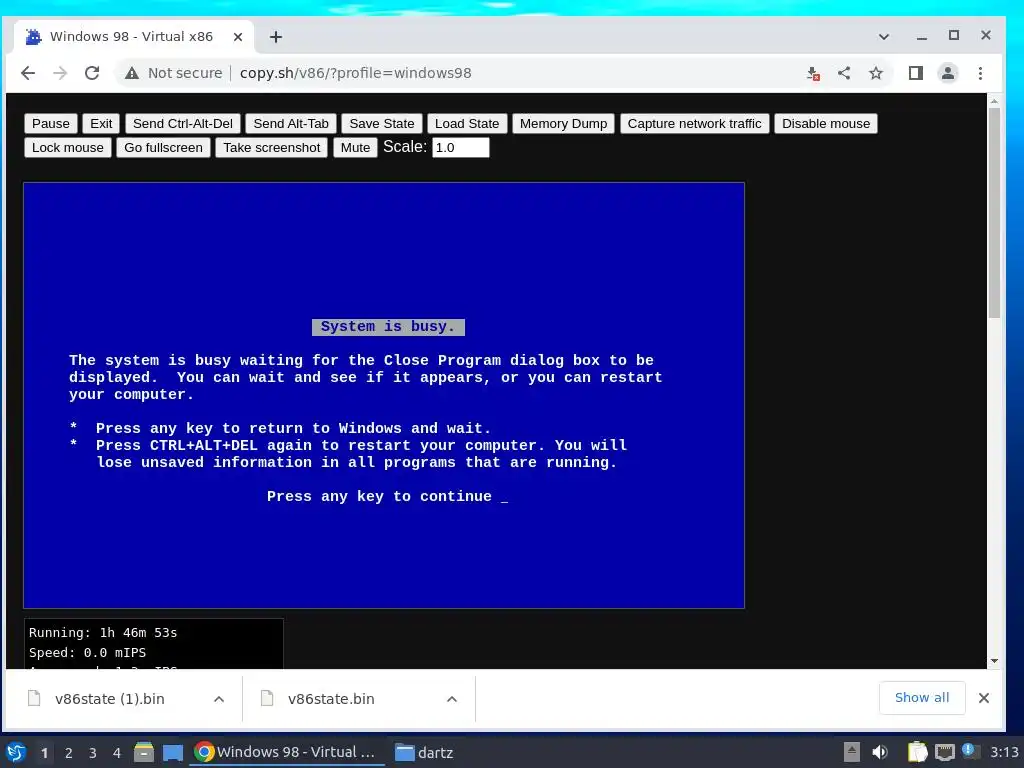Viewport: 1024px width, 768px height.
Task: Click the volume speaker tray icon
Action: (x=880, y=752)
